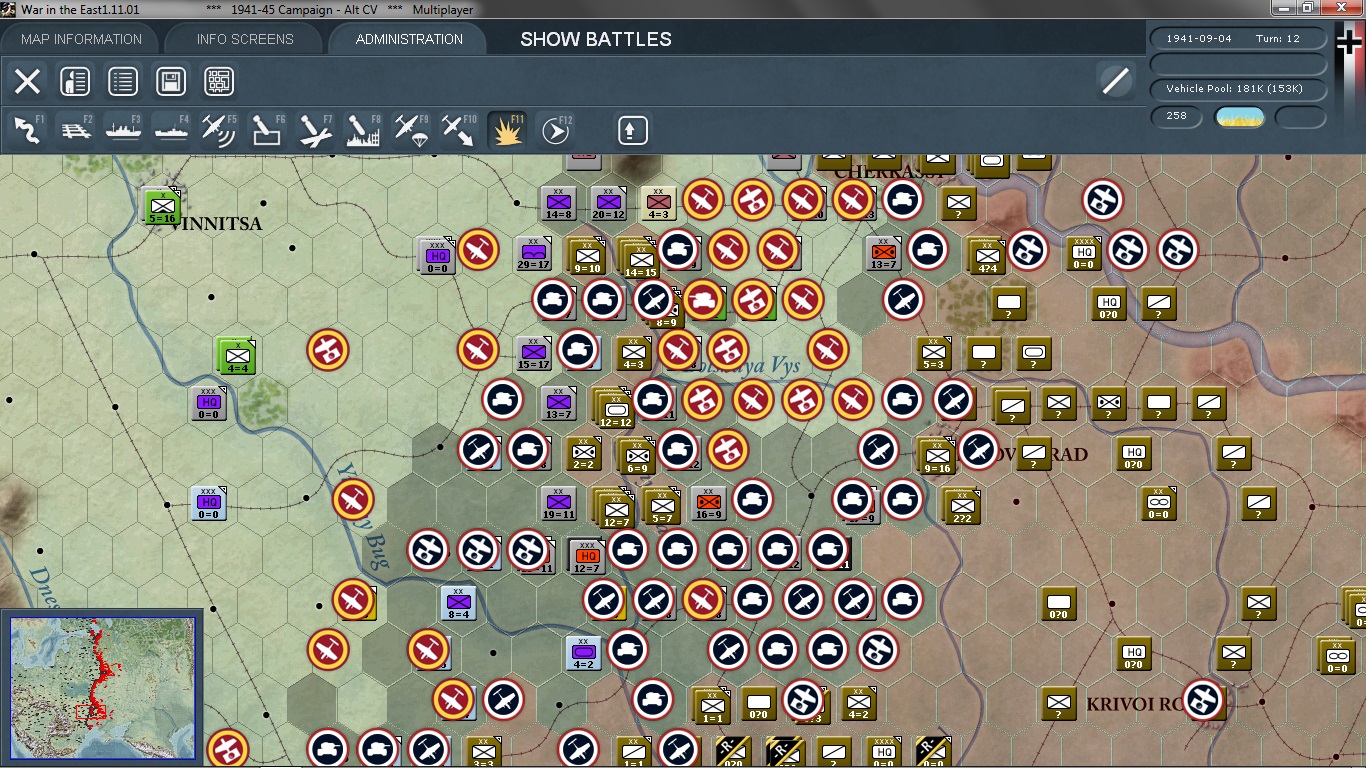Select the F10 air transfer mode icon

(459, 130)
